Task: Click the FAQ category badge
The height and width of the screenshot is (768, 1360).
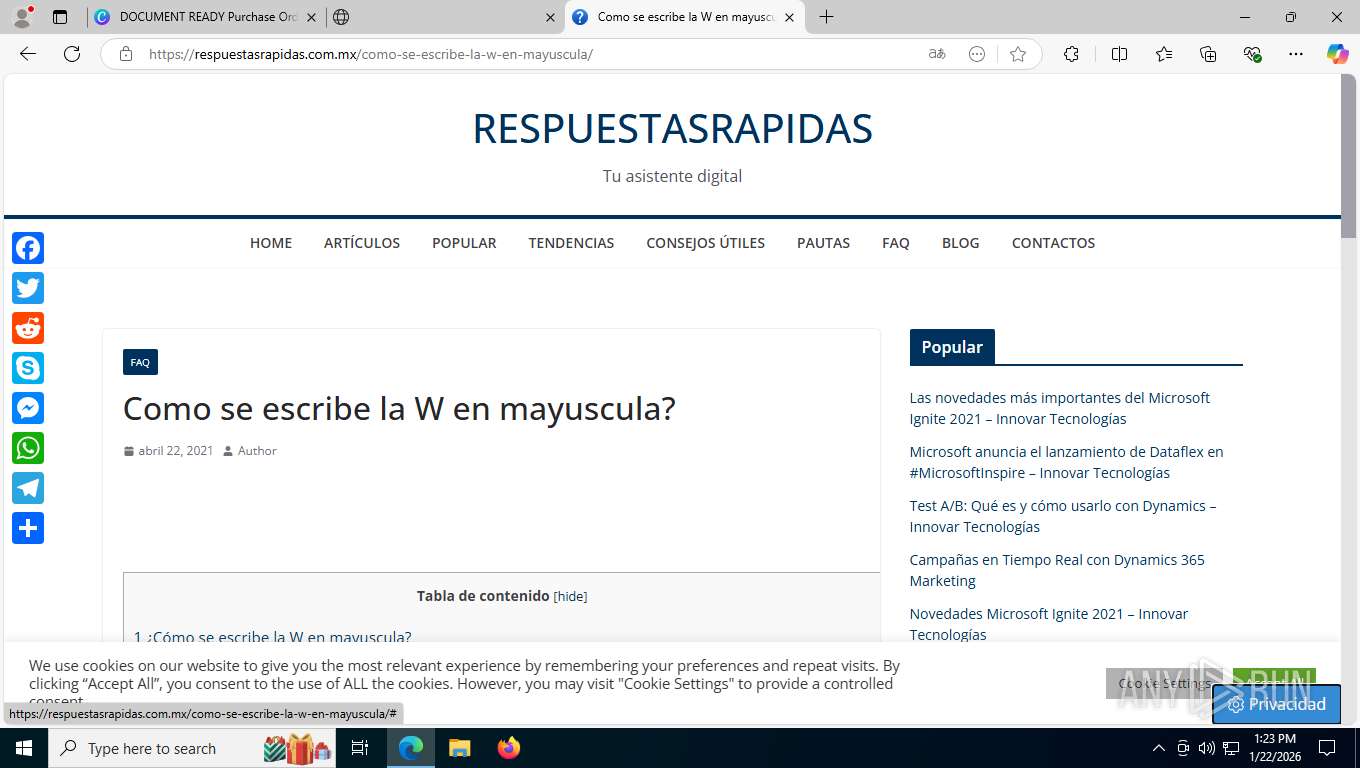Action: [x=140, y=362]
